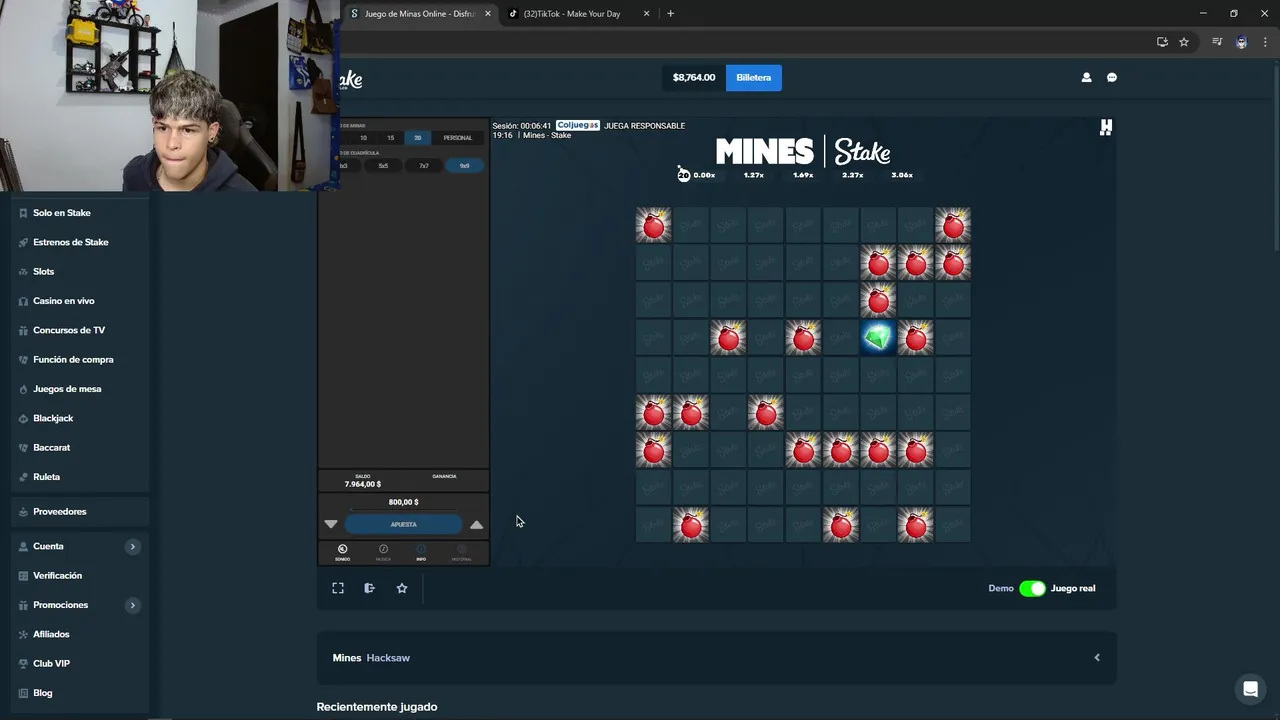The width and height of the screenshot is (1280, 720).
Task: Choose the 9x9 grid size
Action: 465,166
